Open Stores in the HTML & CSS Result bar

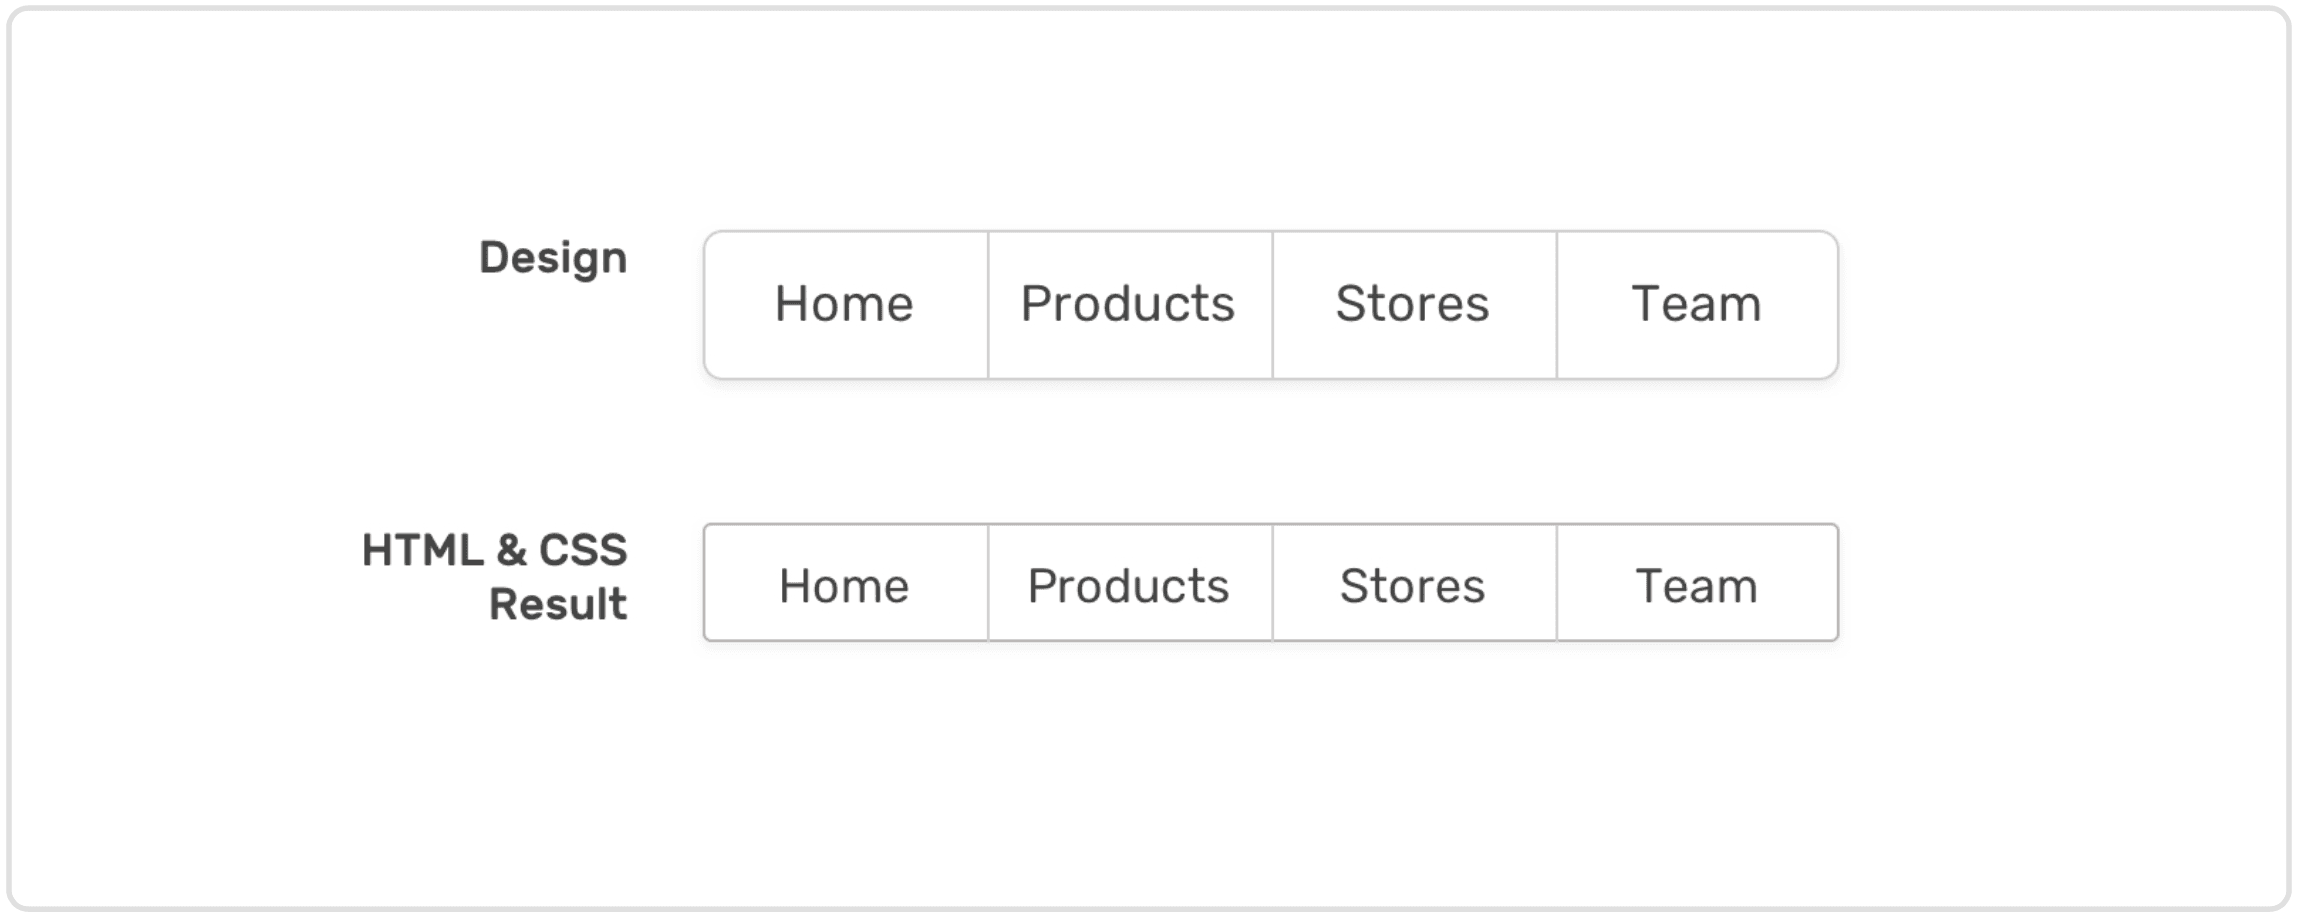coord(1412,585)
